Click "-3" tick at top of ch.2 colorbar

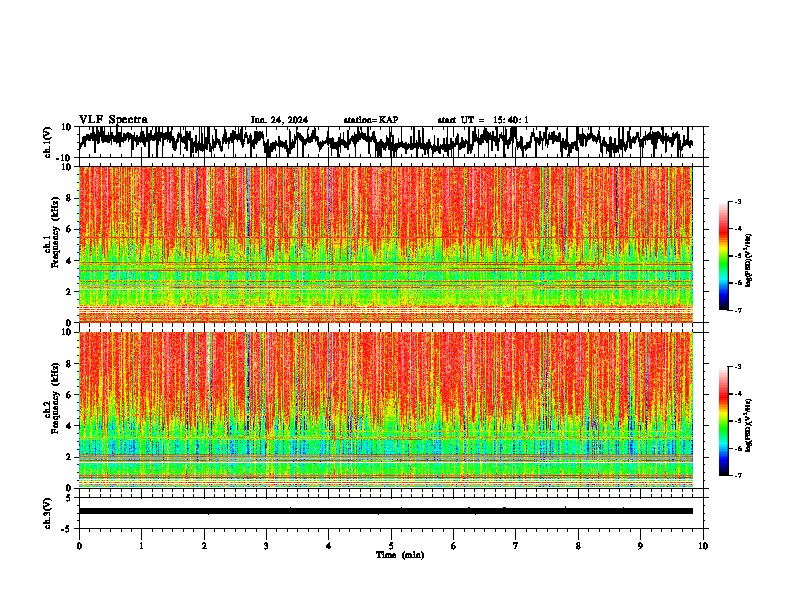click(x=738, y=367)
